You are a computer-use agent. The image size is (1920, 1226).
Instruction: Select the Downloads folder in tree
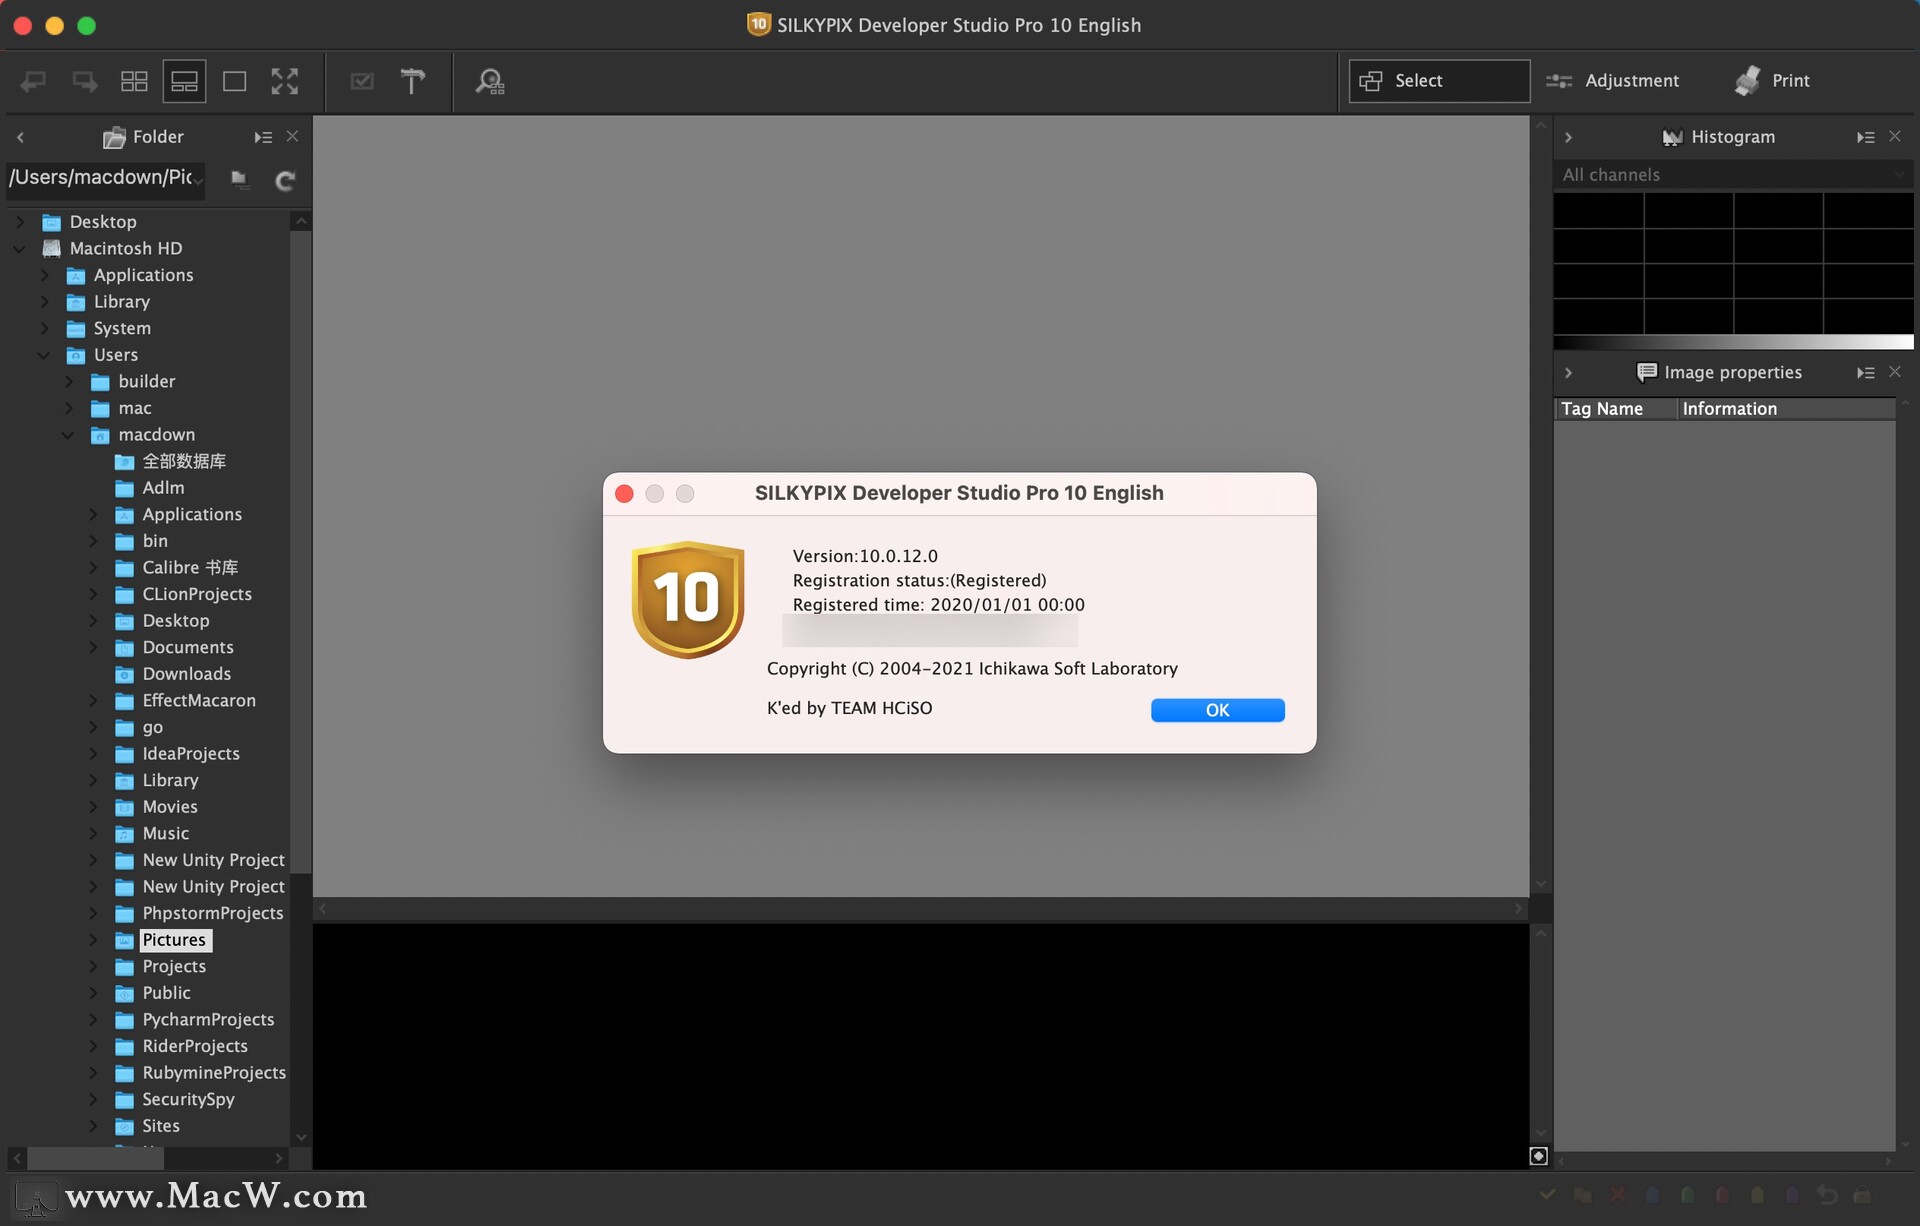pyautogui.click(x=186, y=674)
